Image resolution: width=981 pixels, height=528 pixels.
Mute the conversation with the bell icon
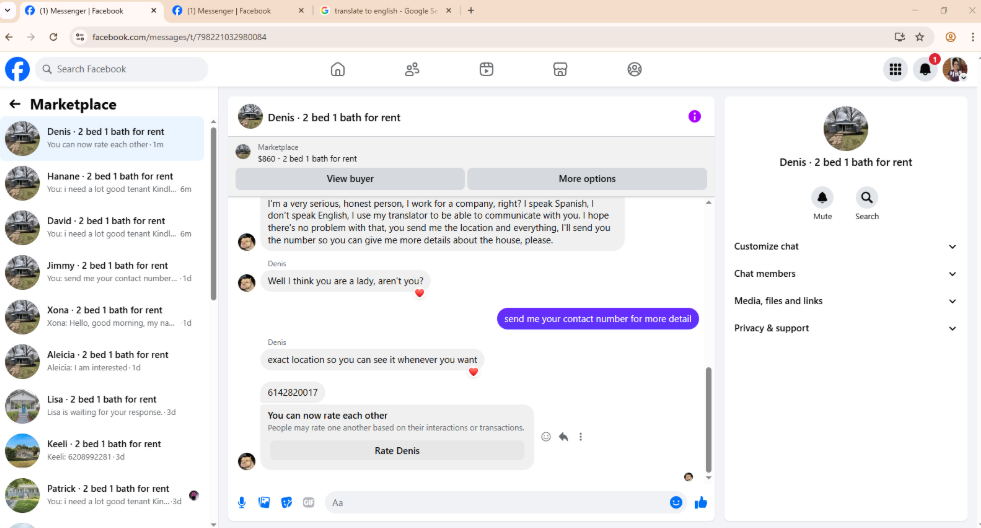tap(822, 198)
